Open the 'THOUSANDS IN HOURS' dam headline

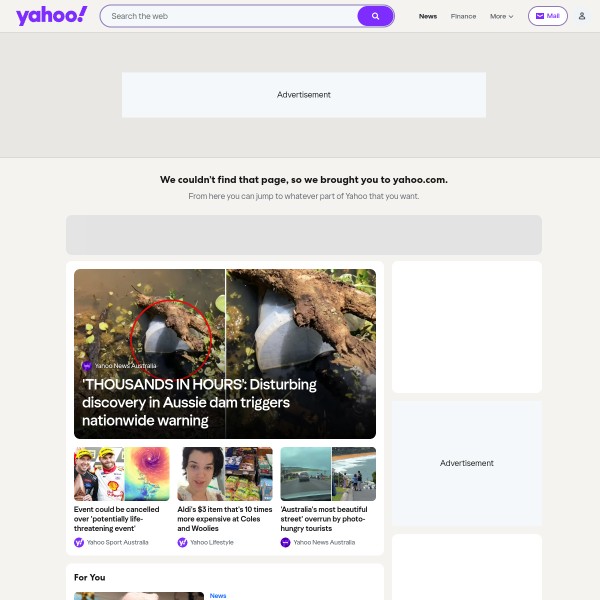[199, 402]
